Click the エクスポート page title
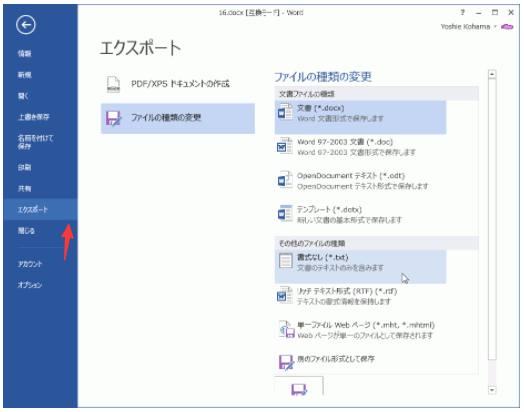The height and width of the screenshot is (412, 524). 140,48
